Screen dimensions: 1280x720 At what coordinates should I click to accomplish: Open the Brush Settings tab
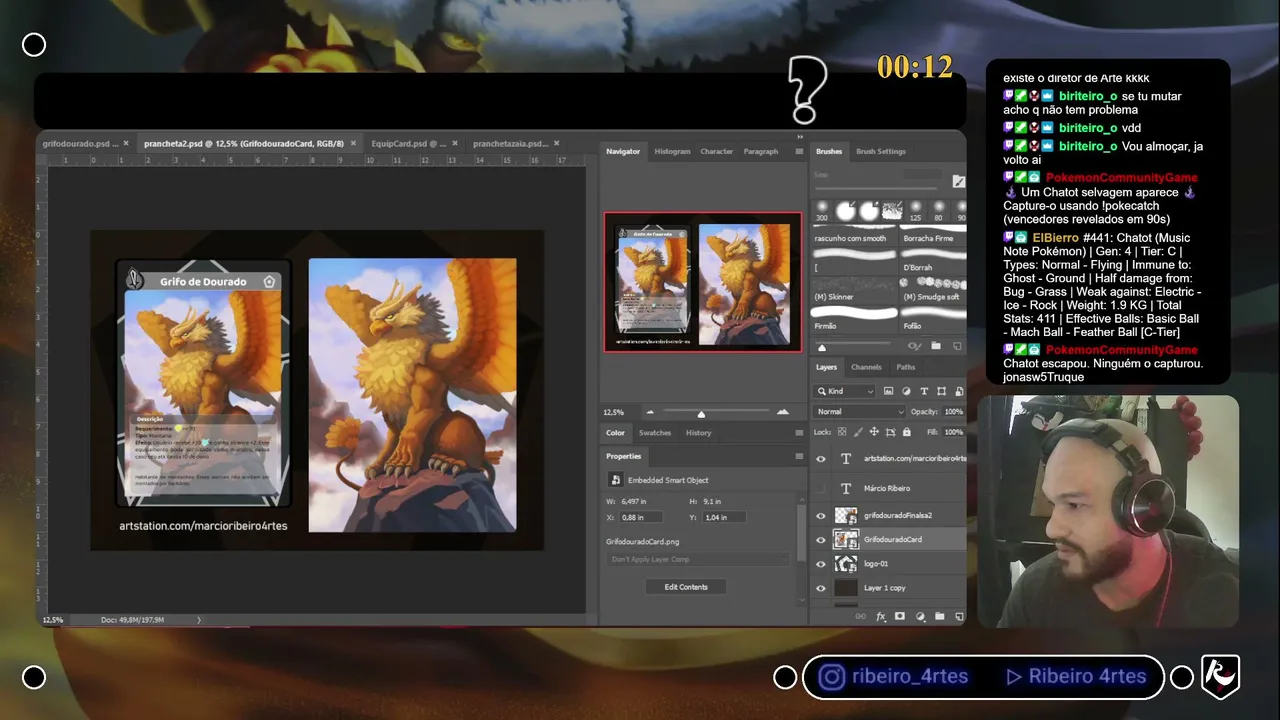(880, 152)
